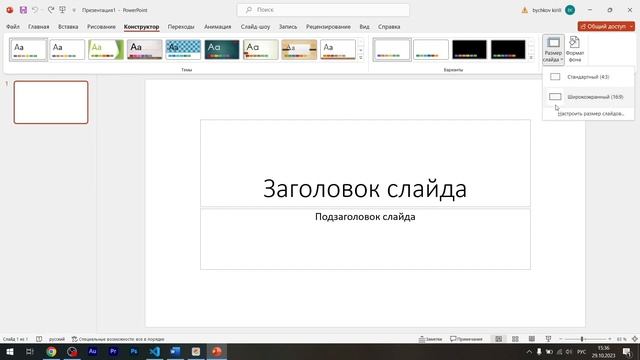Open the Файл menu
Image resolution: width=640 pixels, height=360 pixels.
[13, 27]
